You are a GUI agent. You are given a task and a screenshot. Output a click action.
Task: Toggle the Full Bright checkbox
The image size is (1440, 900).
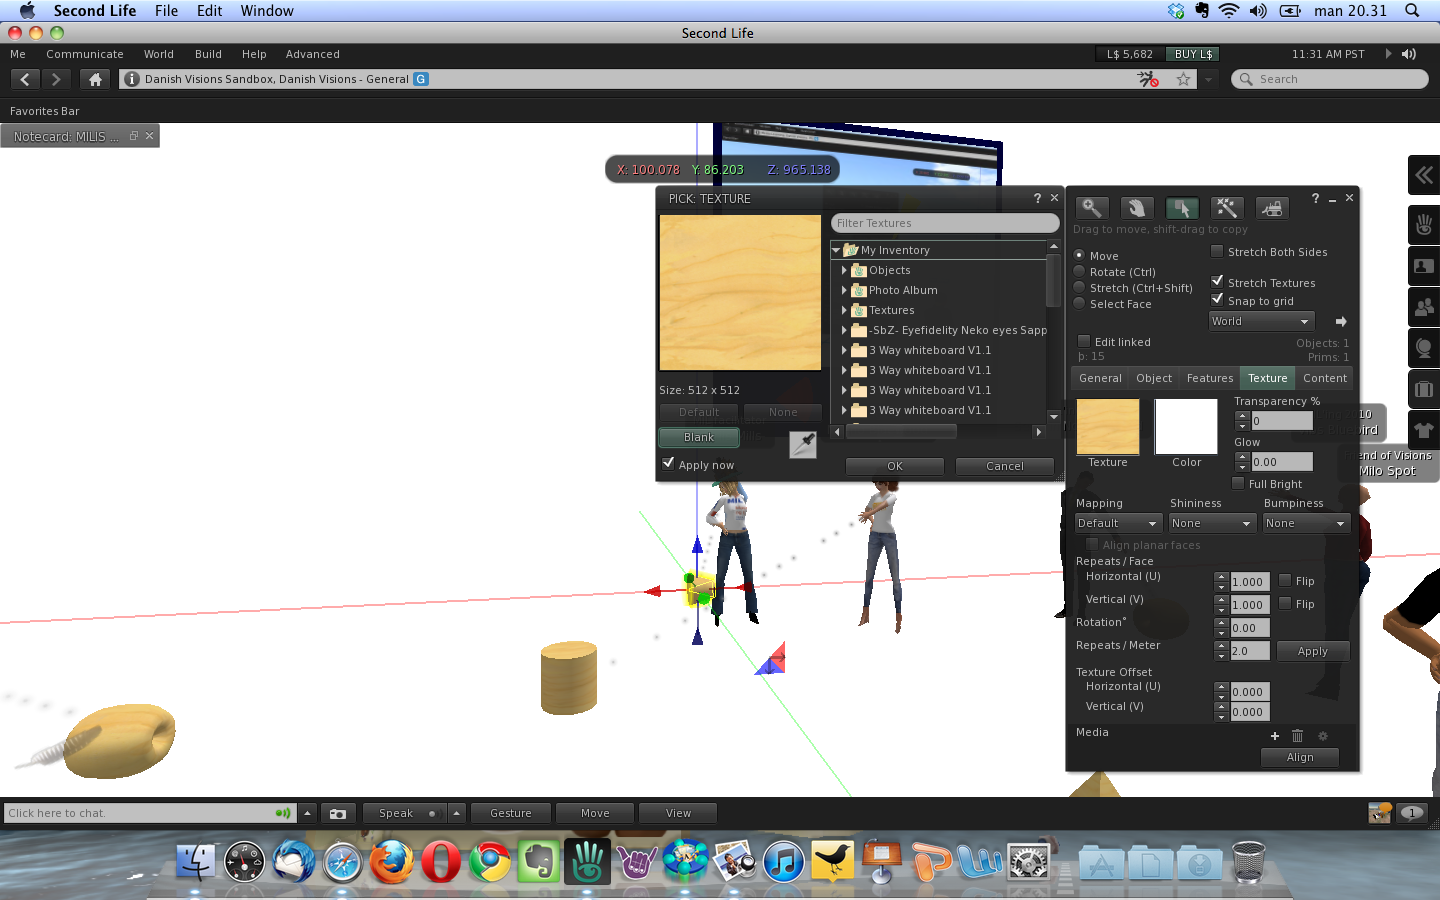click(x=1238, y=483)
